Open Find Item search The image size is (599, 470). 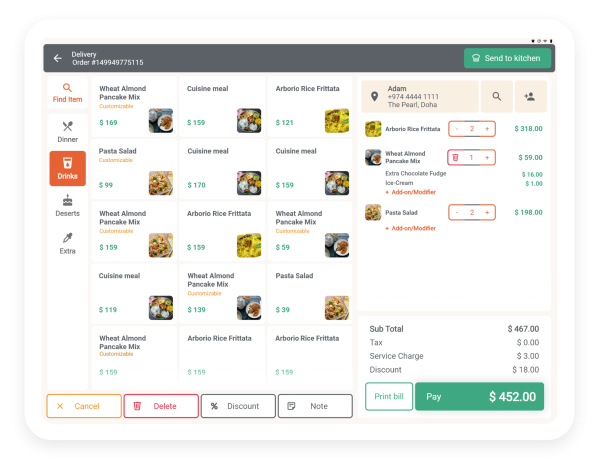pyautogui.click(x=68, y=93)
